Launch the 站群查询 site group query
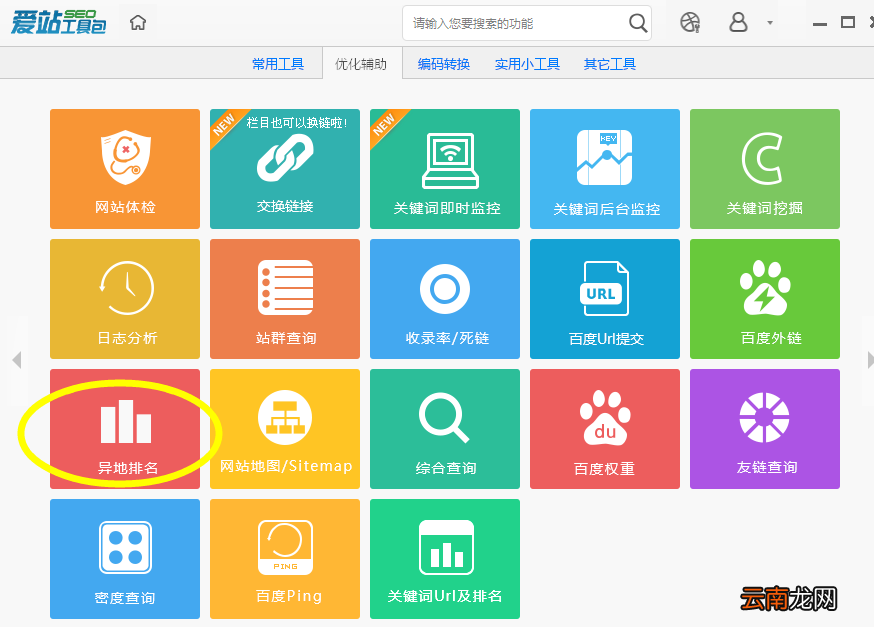874x627 pixels. [x=285, y=299]
